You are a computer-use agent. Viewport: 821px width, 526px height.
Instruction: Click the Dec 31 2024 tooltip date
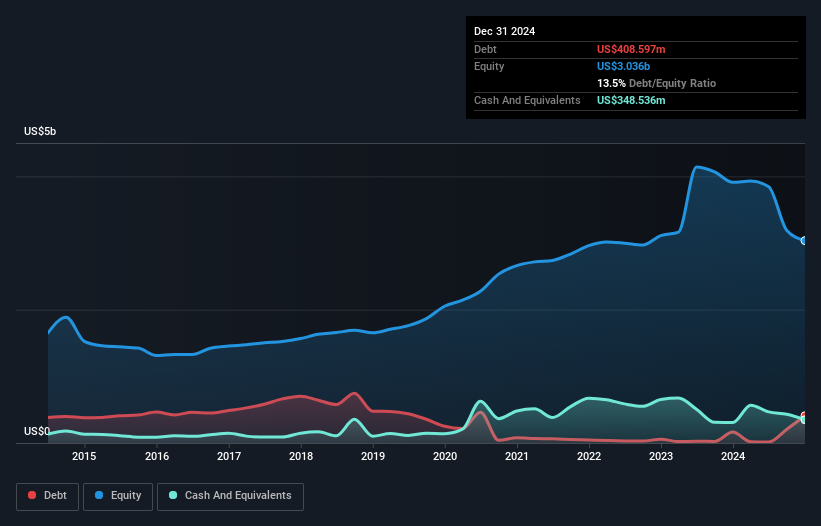pyautogui.click(x=504, y=31)
